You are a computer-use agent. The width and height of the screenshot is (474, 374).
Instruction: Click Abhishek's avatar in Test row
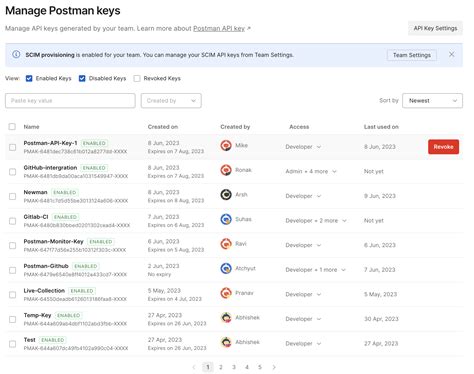tap(226, 342)
